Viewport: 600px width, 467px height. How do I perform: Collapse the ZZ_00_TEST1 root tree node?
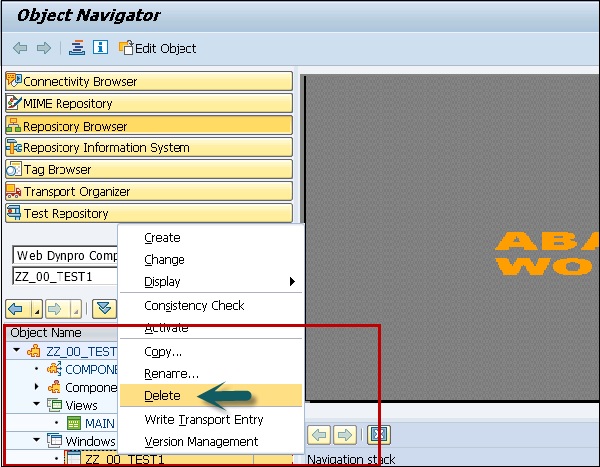click(17, 351)
